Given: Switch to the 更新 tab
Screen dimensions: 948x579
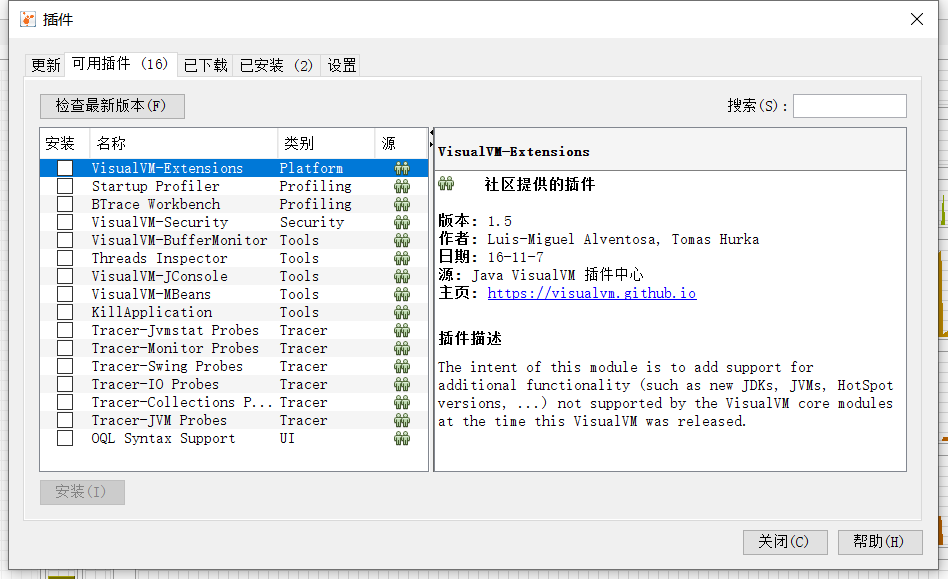Looking at the screenshot, I should pos(45,65).
